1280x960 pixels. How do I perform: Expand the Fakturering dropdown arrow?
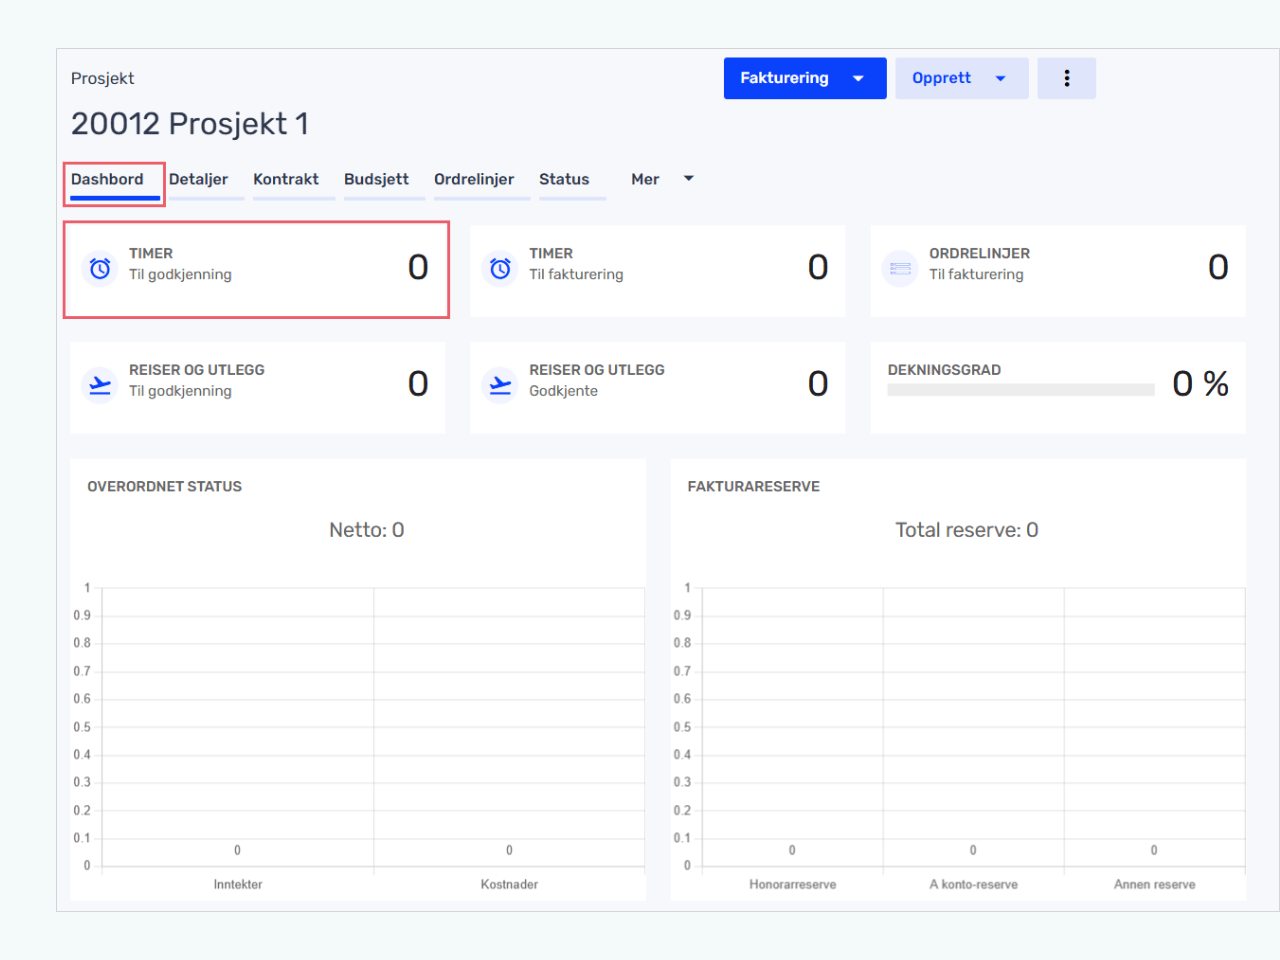858,78
